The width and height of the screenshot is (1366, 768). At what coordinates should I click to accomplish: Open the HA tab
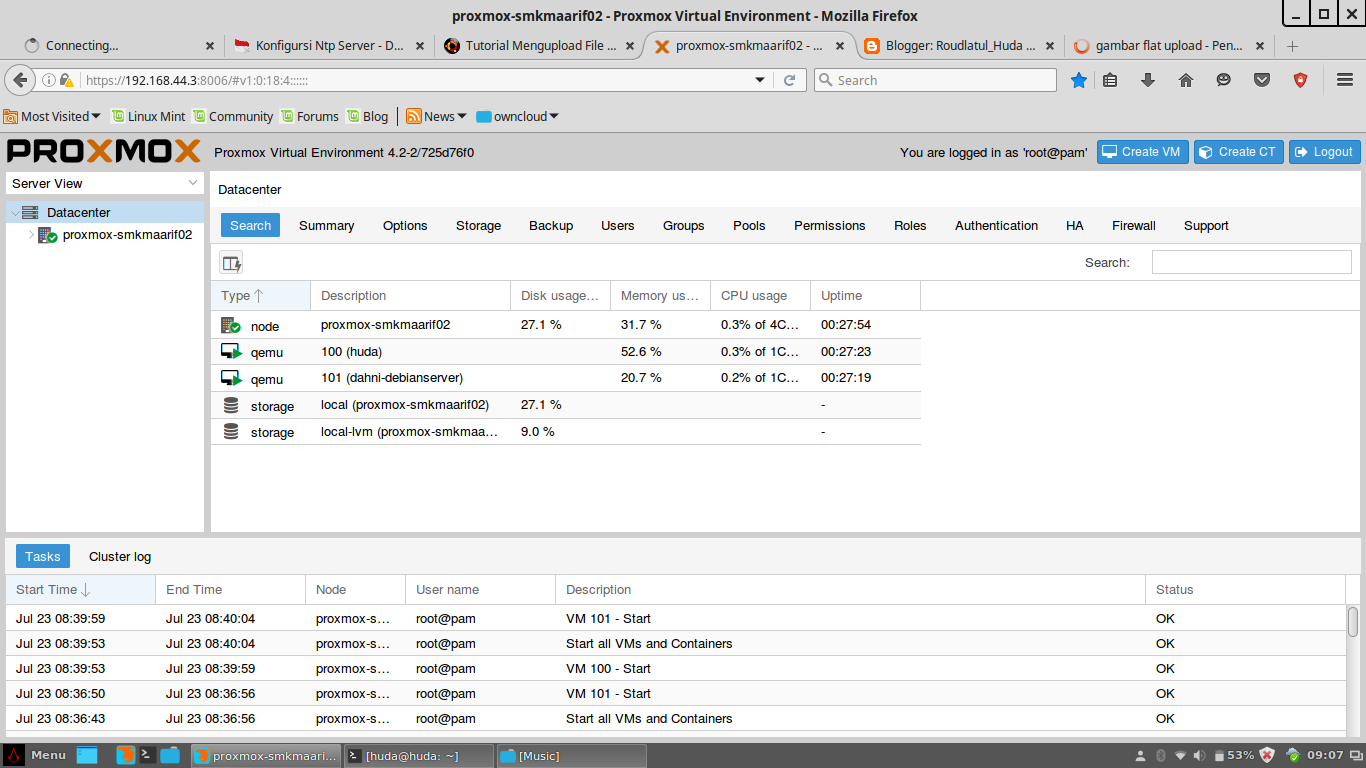click(1074, 225)
